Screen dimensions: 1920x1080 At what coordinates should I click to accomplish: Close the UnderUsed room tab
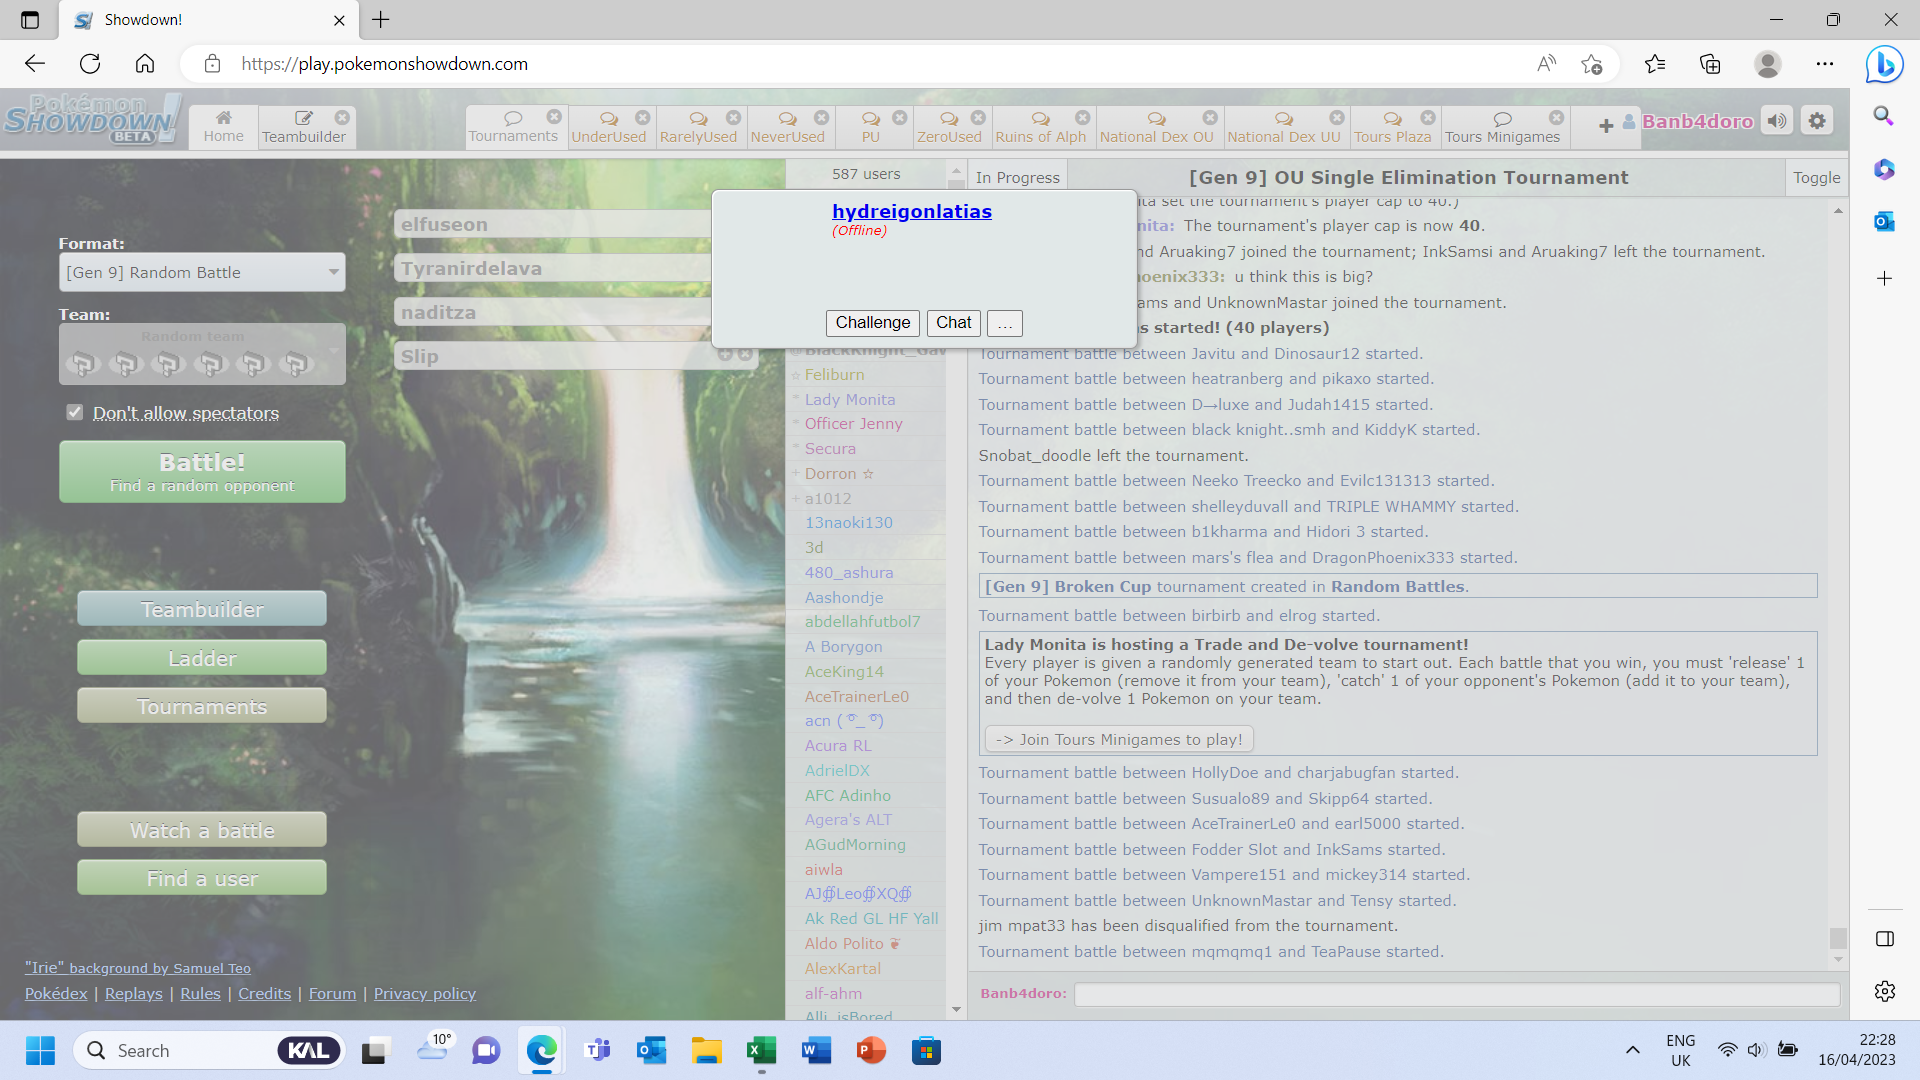643,117
